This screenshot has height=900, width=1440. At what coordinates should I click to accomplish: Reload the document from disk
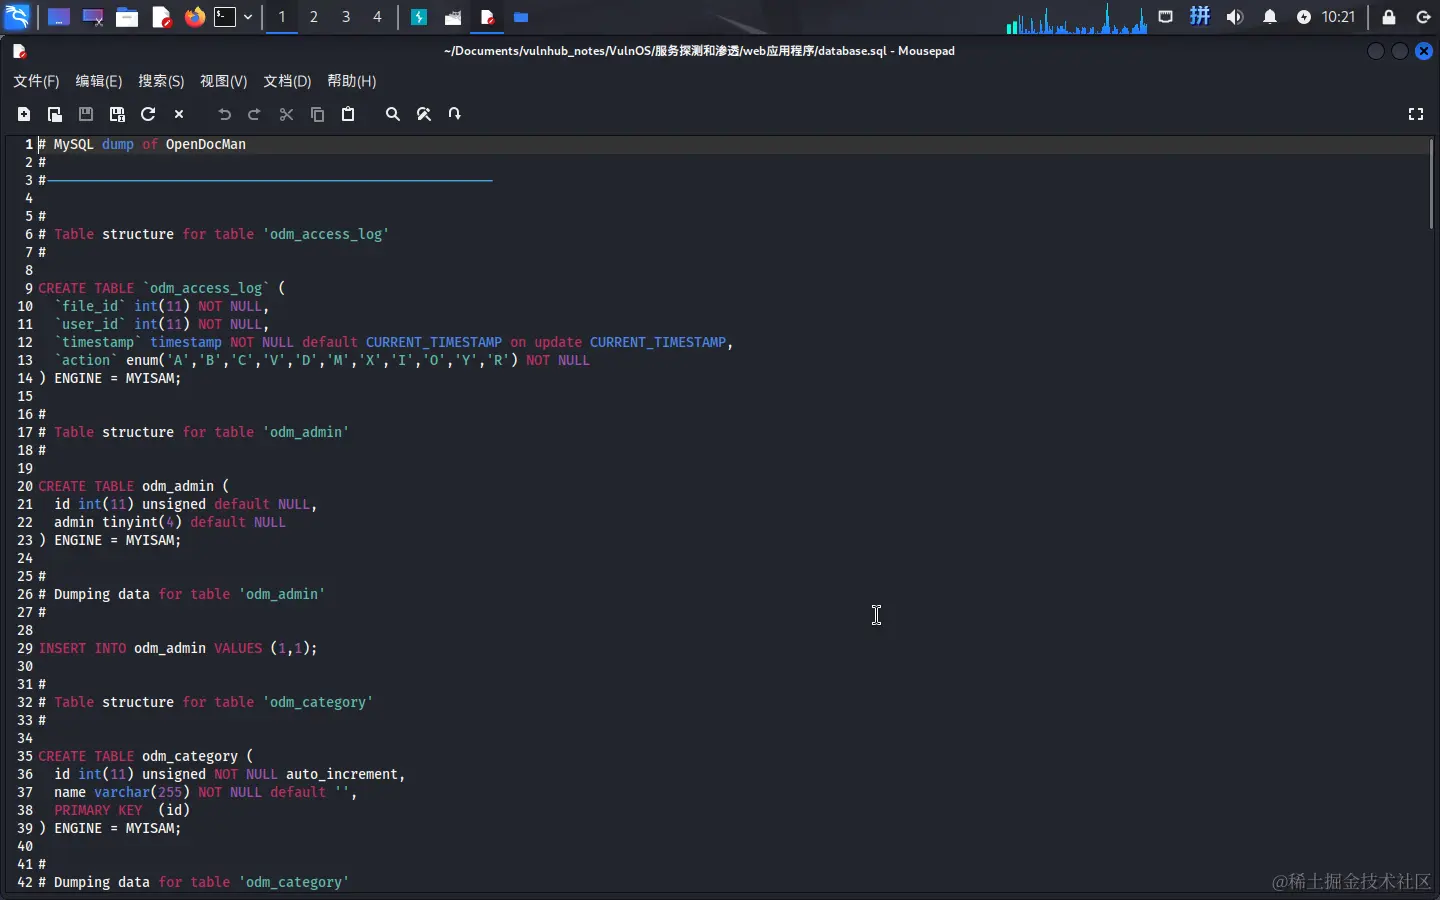click(x=148, y=114)
